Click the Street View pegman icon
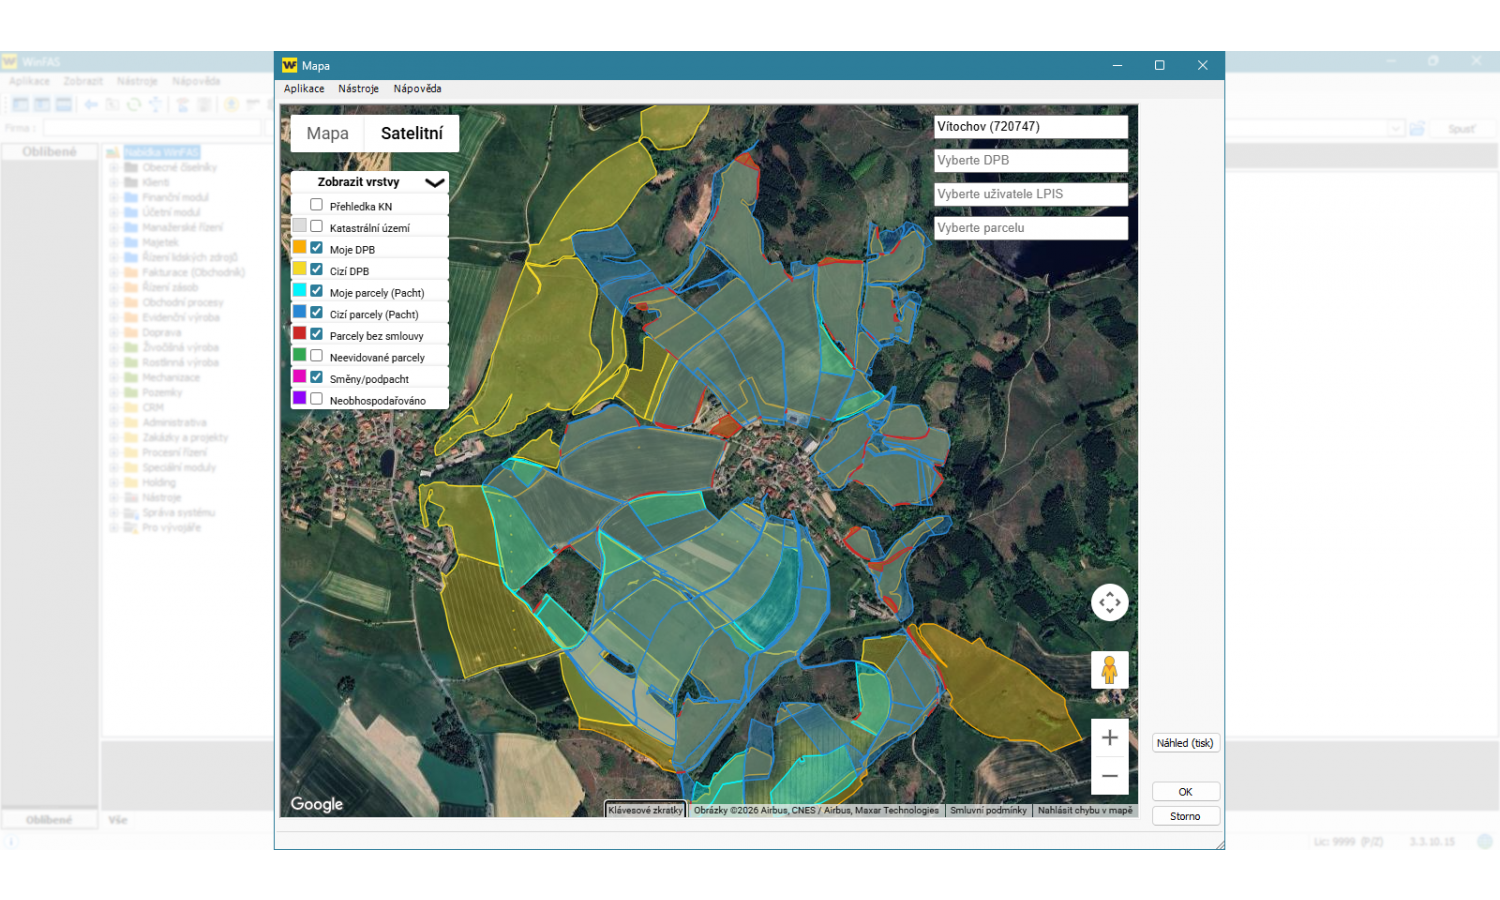Viewport: 1500px width, 900px height. point(1109,669)
